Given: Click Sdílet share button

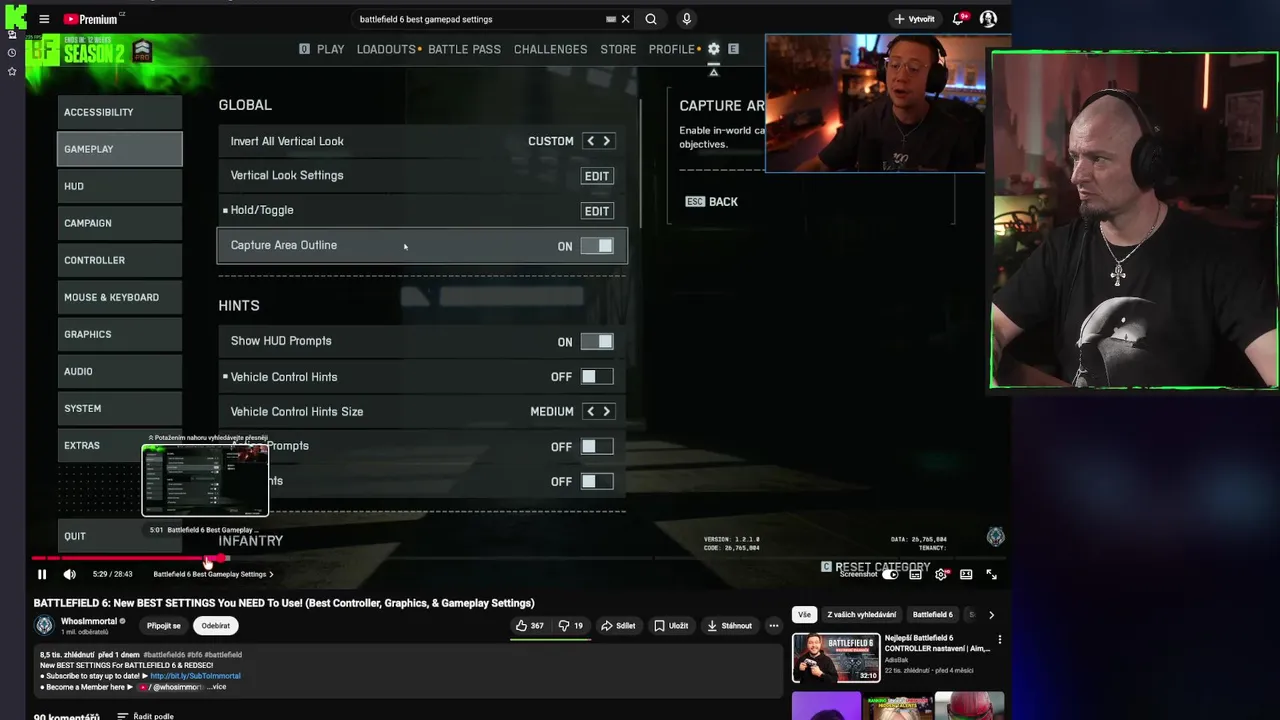Looking at the screenshot, I should click(x=618, y=626).
